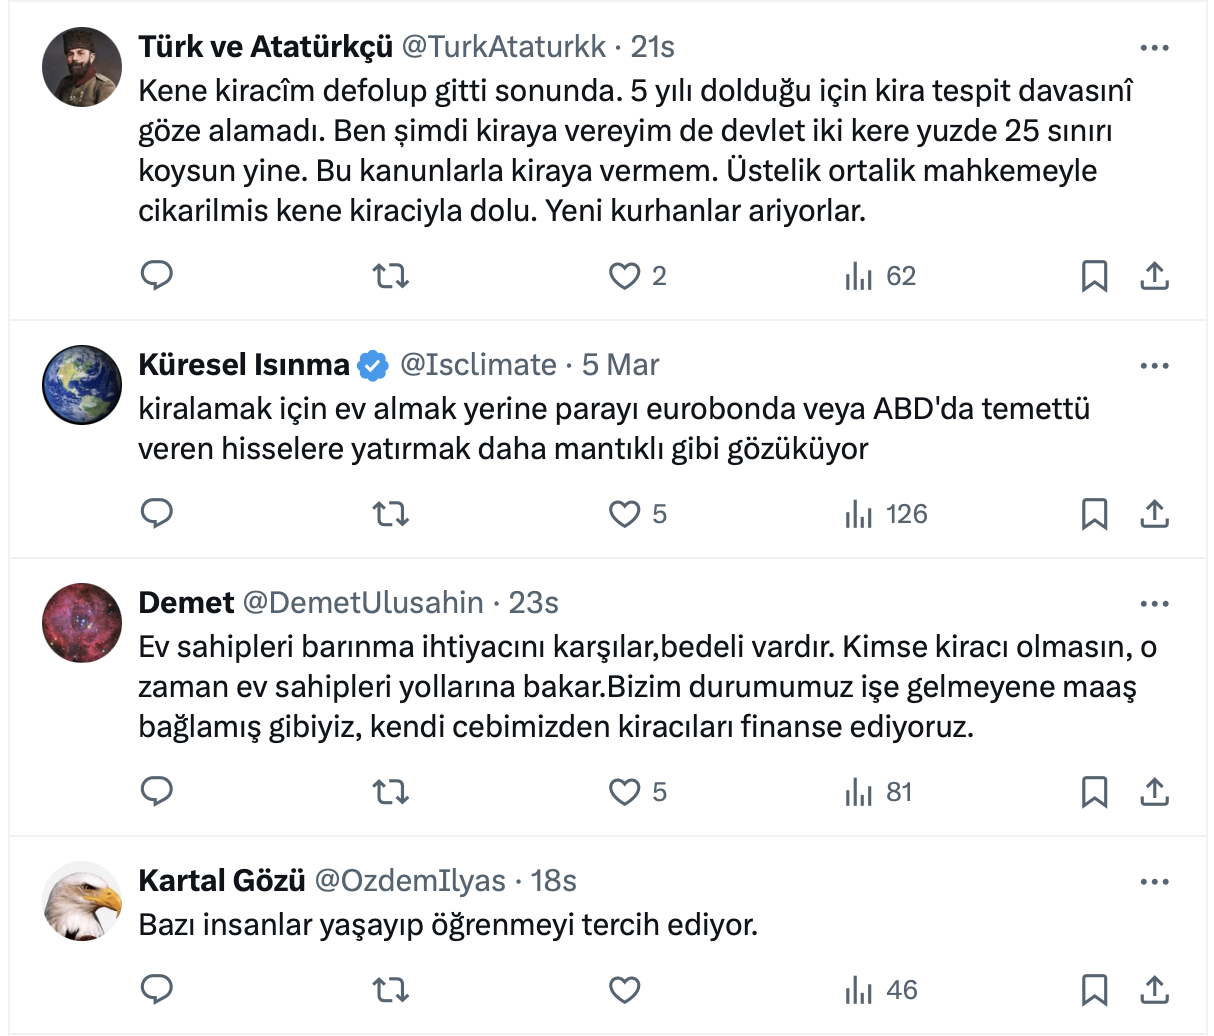1214x1036 pixels.
Task: Retweet Kartal Gözü's post
Action: (390, 990)
